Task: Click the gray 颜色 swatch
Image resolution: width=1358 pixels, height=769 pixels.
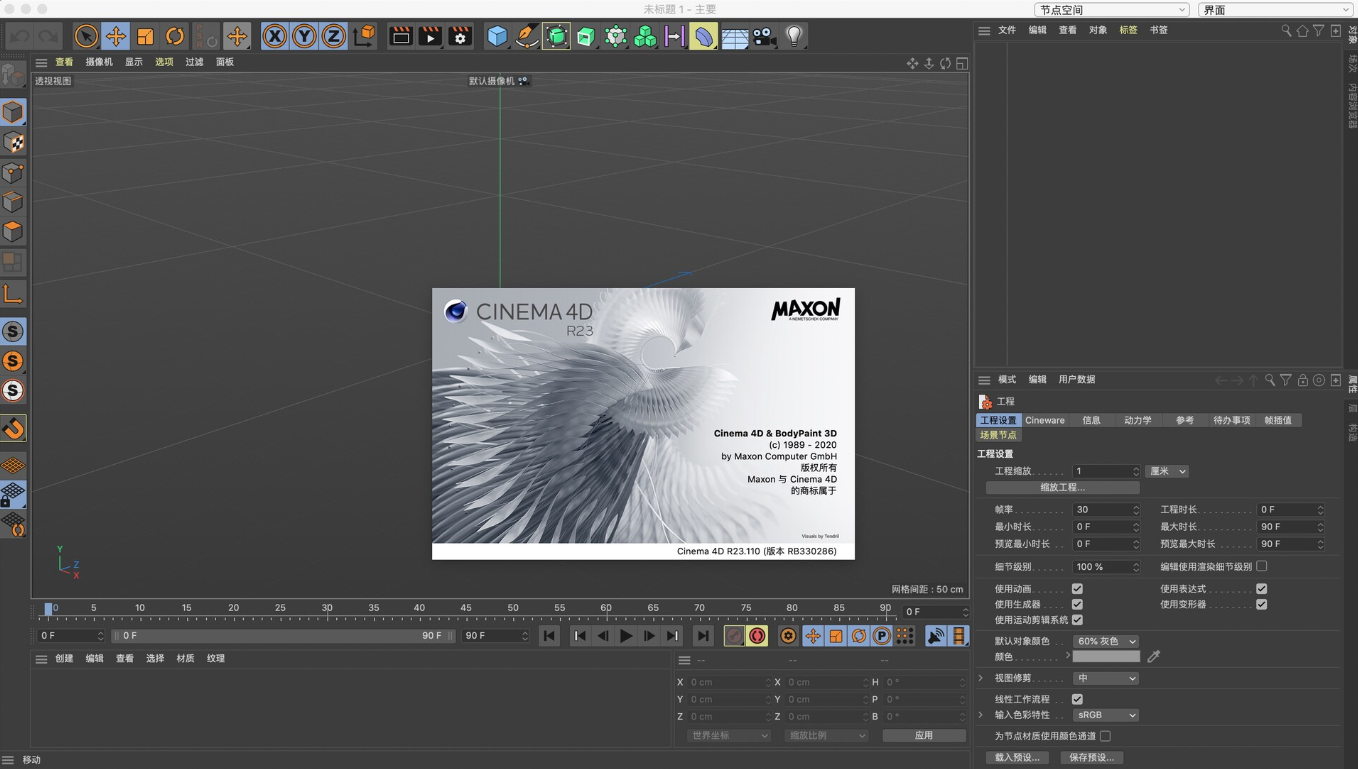Action: [1106, 657]
